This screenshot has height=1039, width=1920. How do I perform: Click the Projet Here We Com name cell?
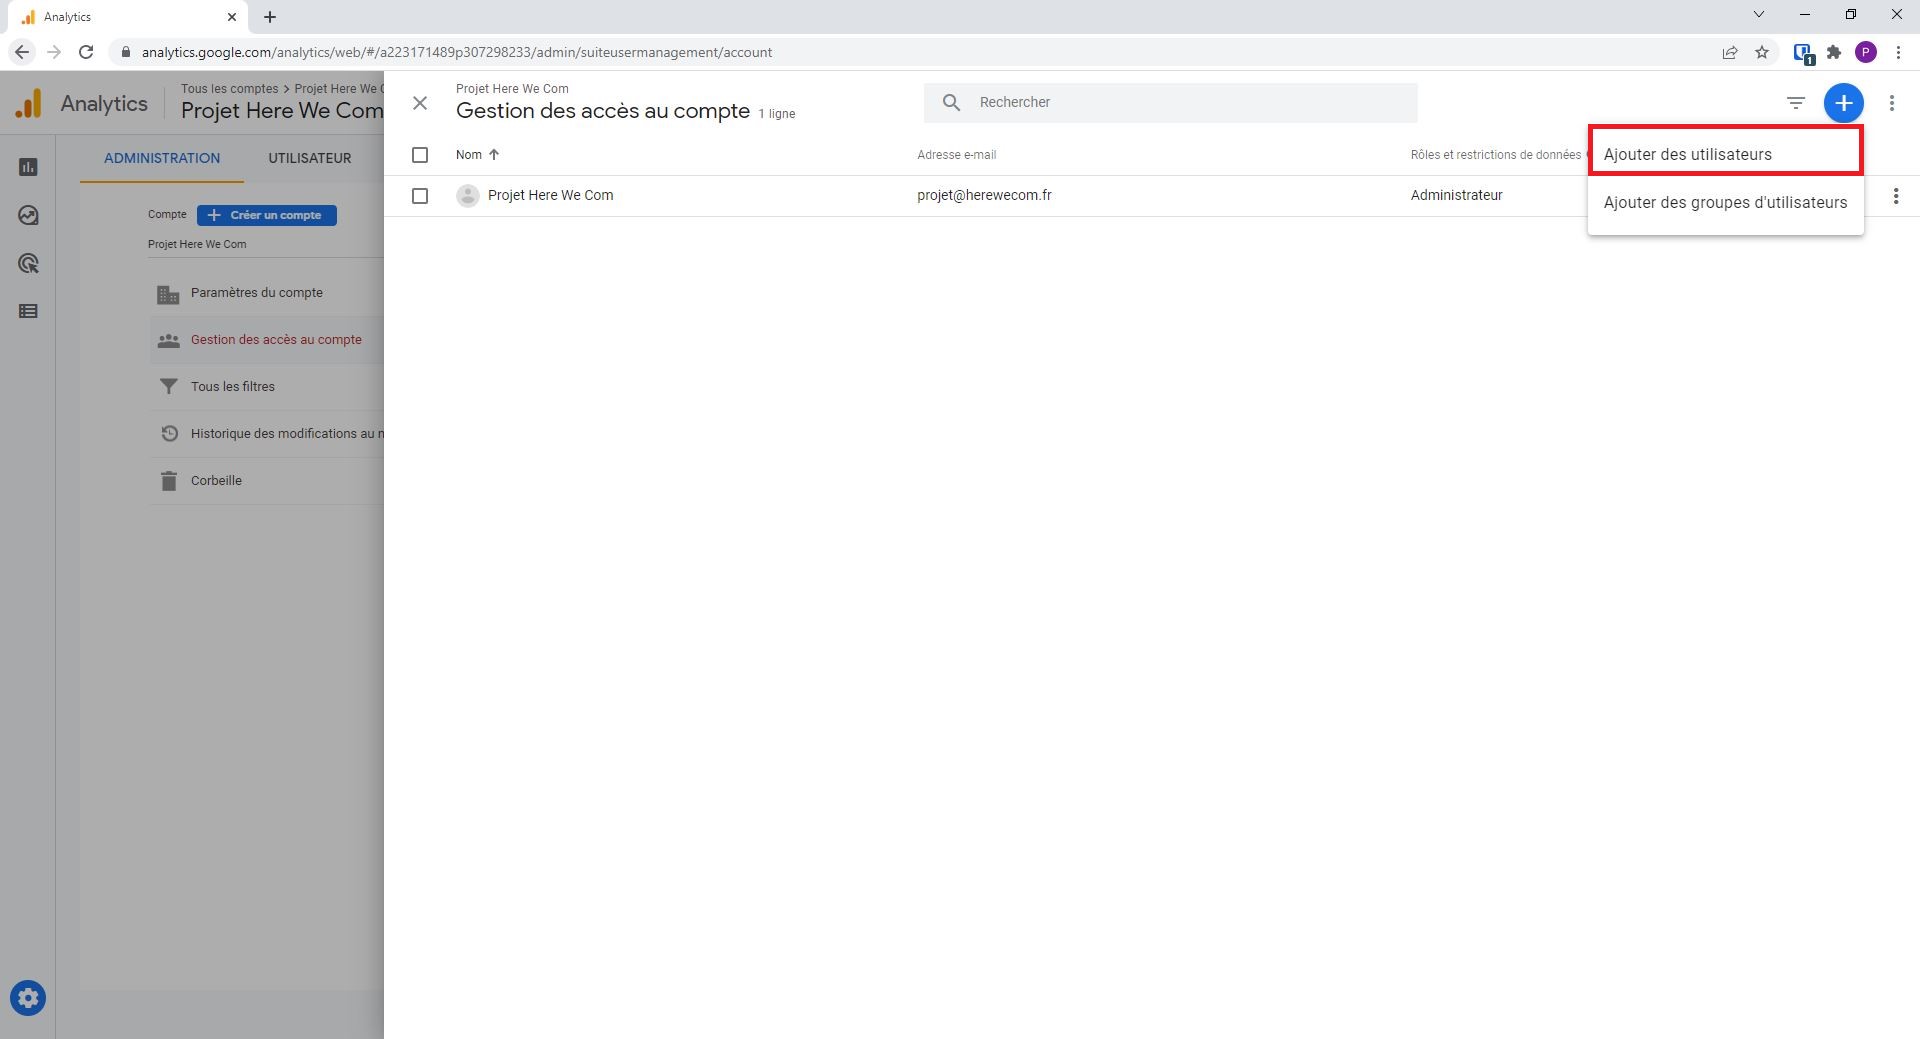[551, 195]
